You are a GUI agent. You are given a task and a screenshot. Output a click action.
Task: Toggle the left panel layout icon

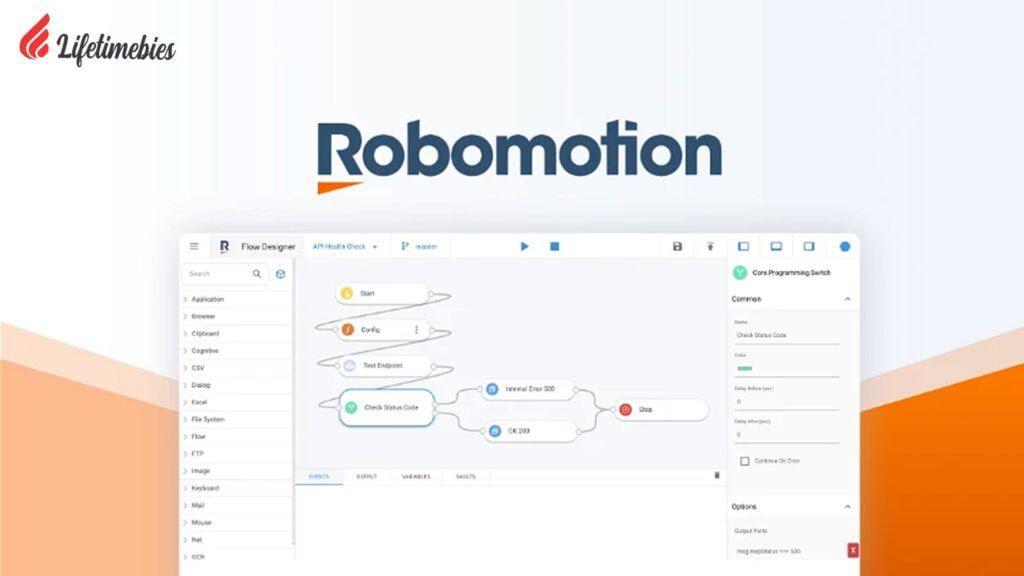coord(743,246)
